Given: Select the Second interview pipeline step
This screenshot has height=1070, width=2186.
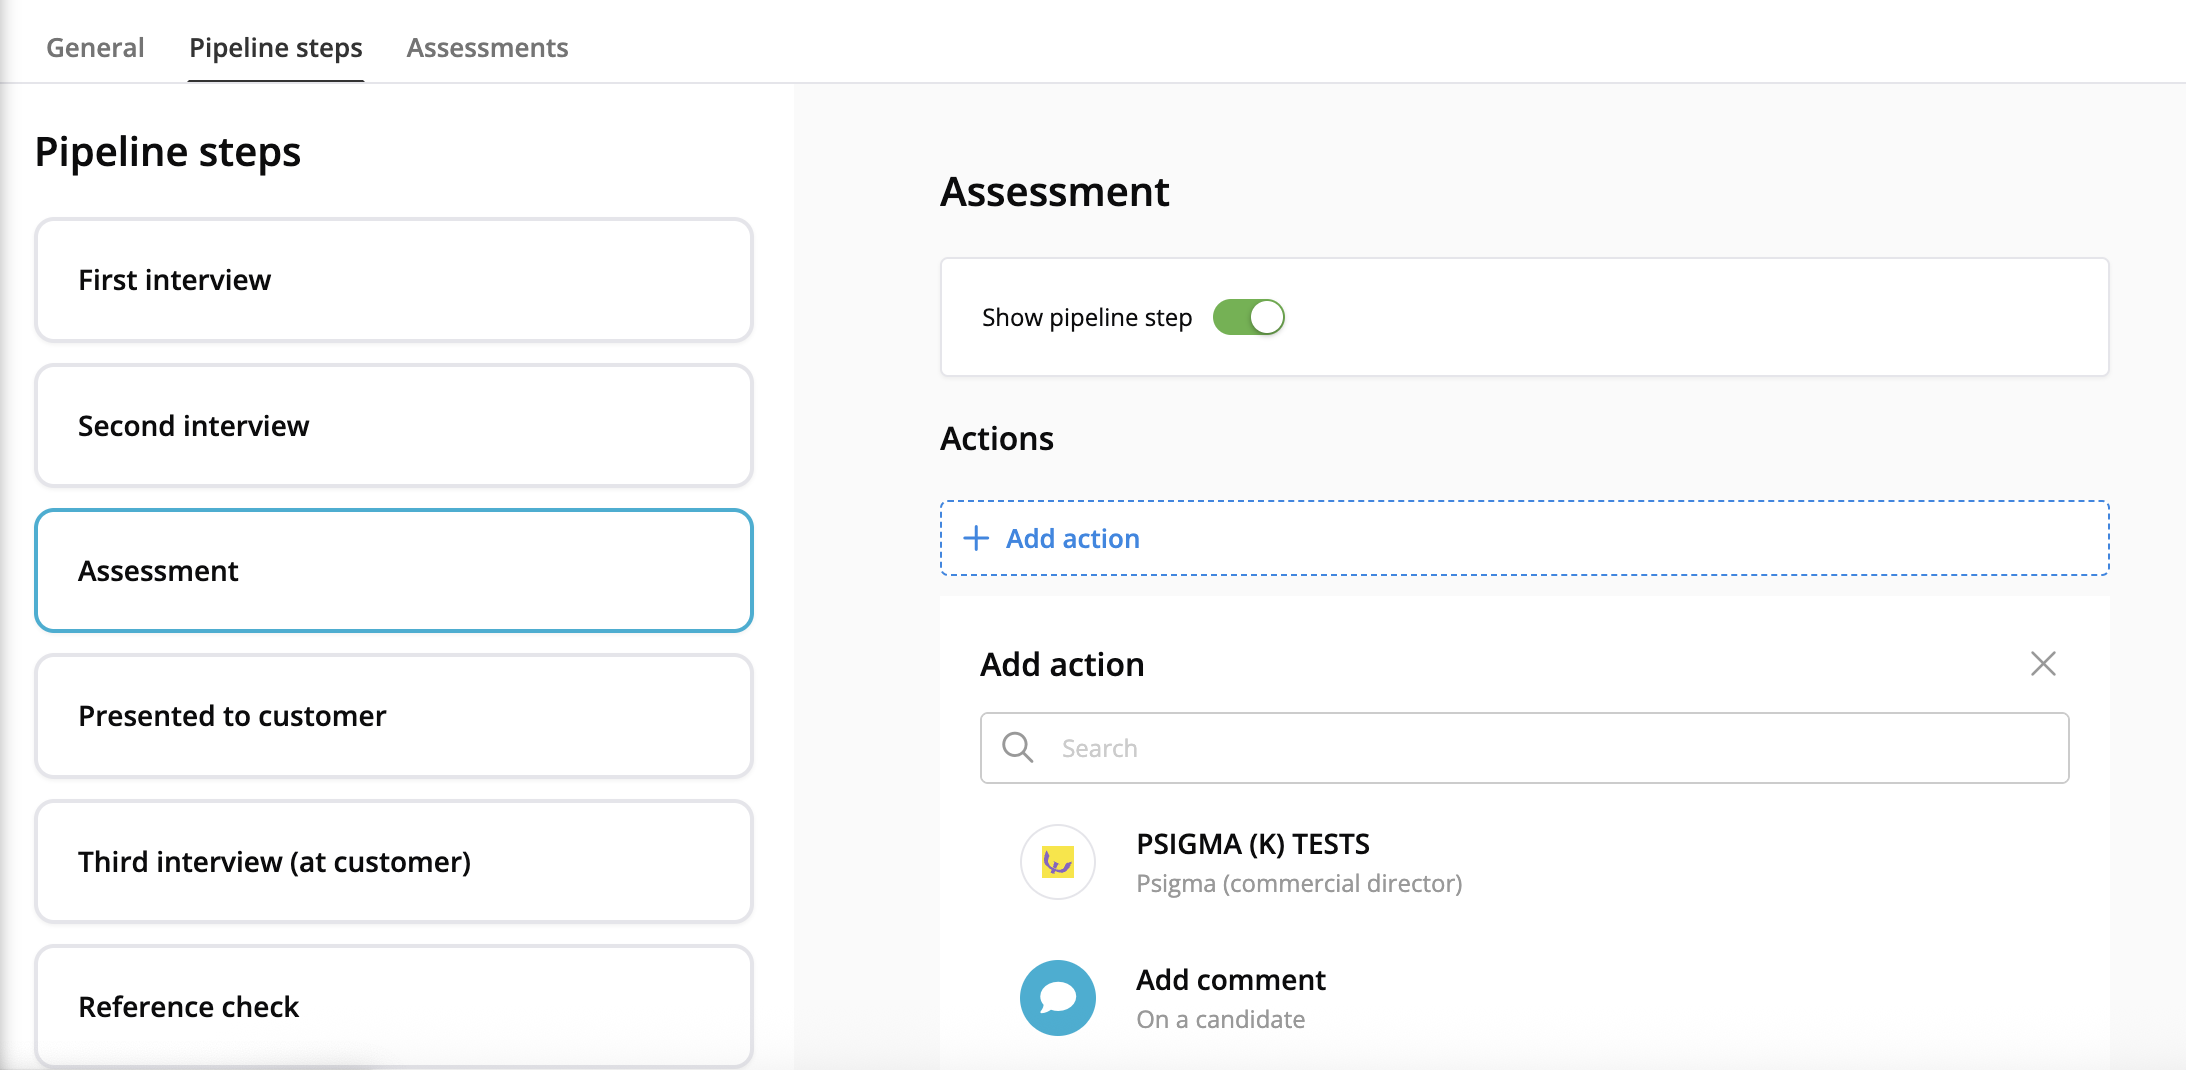Looking at the screenshot, I should pyautogui.click(x=393, y=426).
